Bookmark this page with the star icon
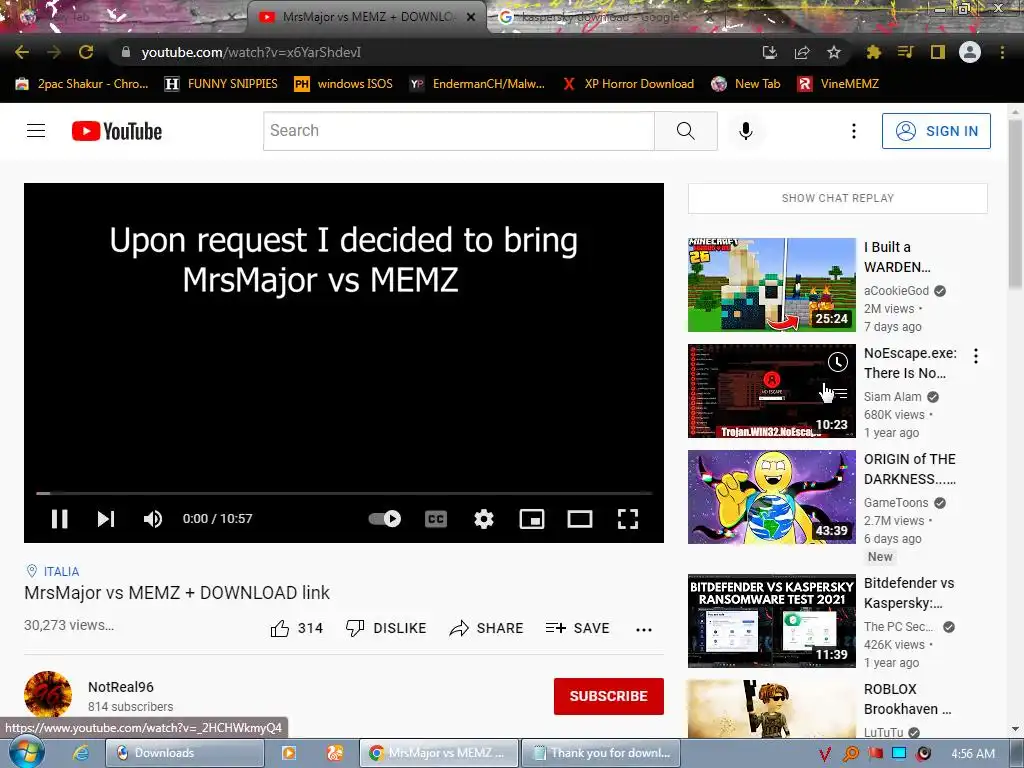The height and width of the screenshot is (768, 1024). (834, 52)
